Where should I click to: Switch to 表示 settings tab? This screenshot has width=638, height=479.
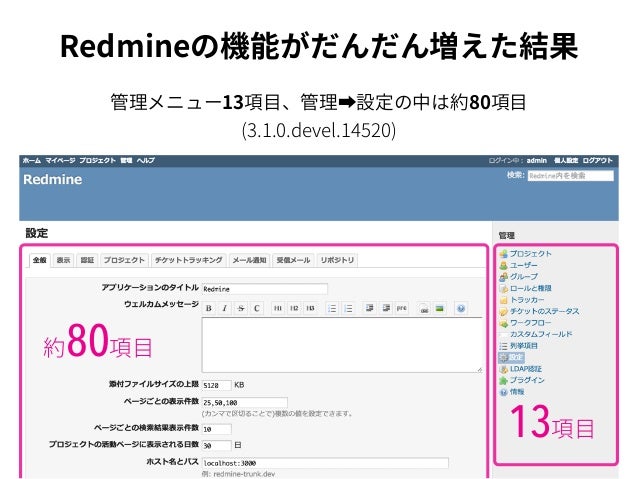tap(63, 260)
